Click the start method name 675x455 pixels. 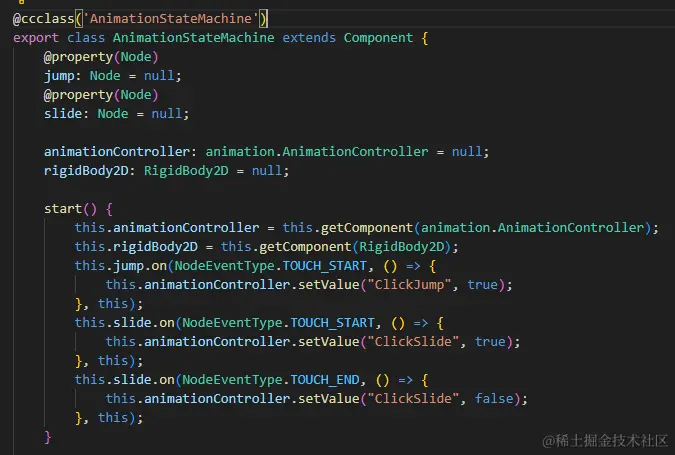point(63,209)
